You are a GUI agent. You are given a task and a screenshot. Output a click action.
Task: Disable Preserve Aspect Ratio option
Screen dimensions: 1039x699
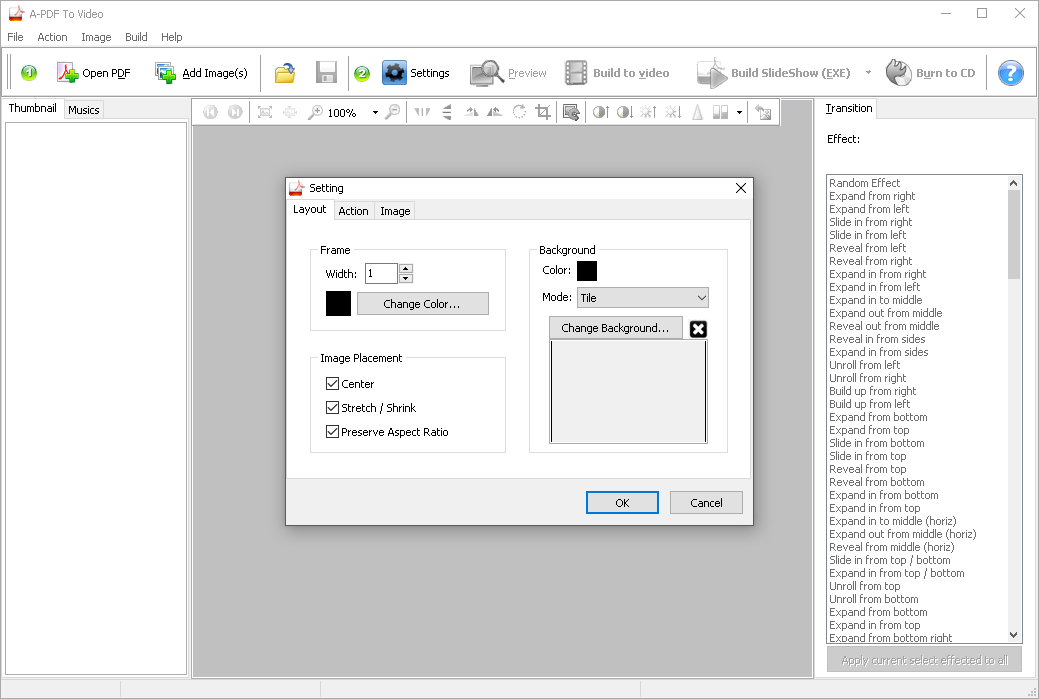tap(333, 432)
